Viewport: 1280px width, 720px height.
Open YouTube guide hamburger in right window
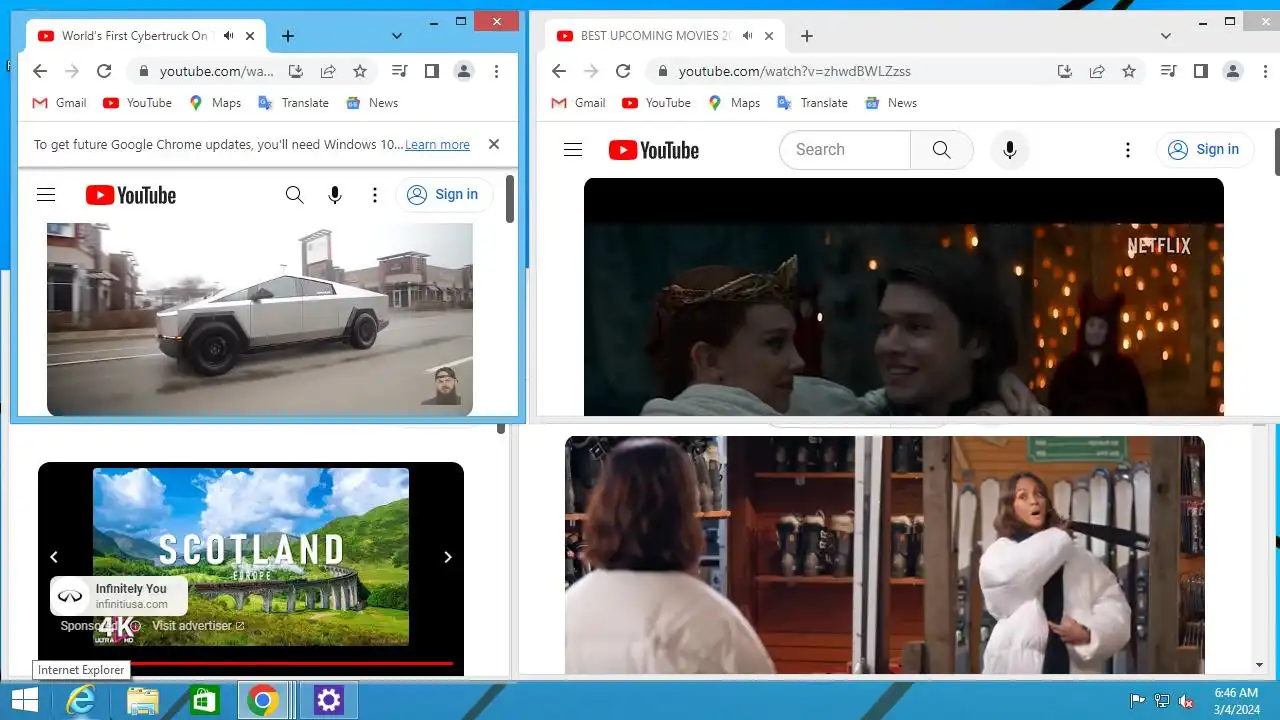(573, 150)
